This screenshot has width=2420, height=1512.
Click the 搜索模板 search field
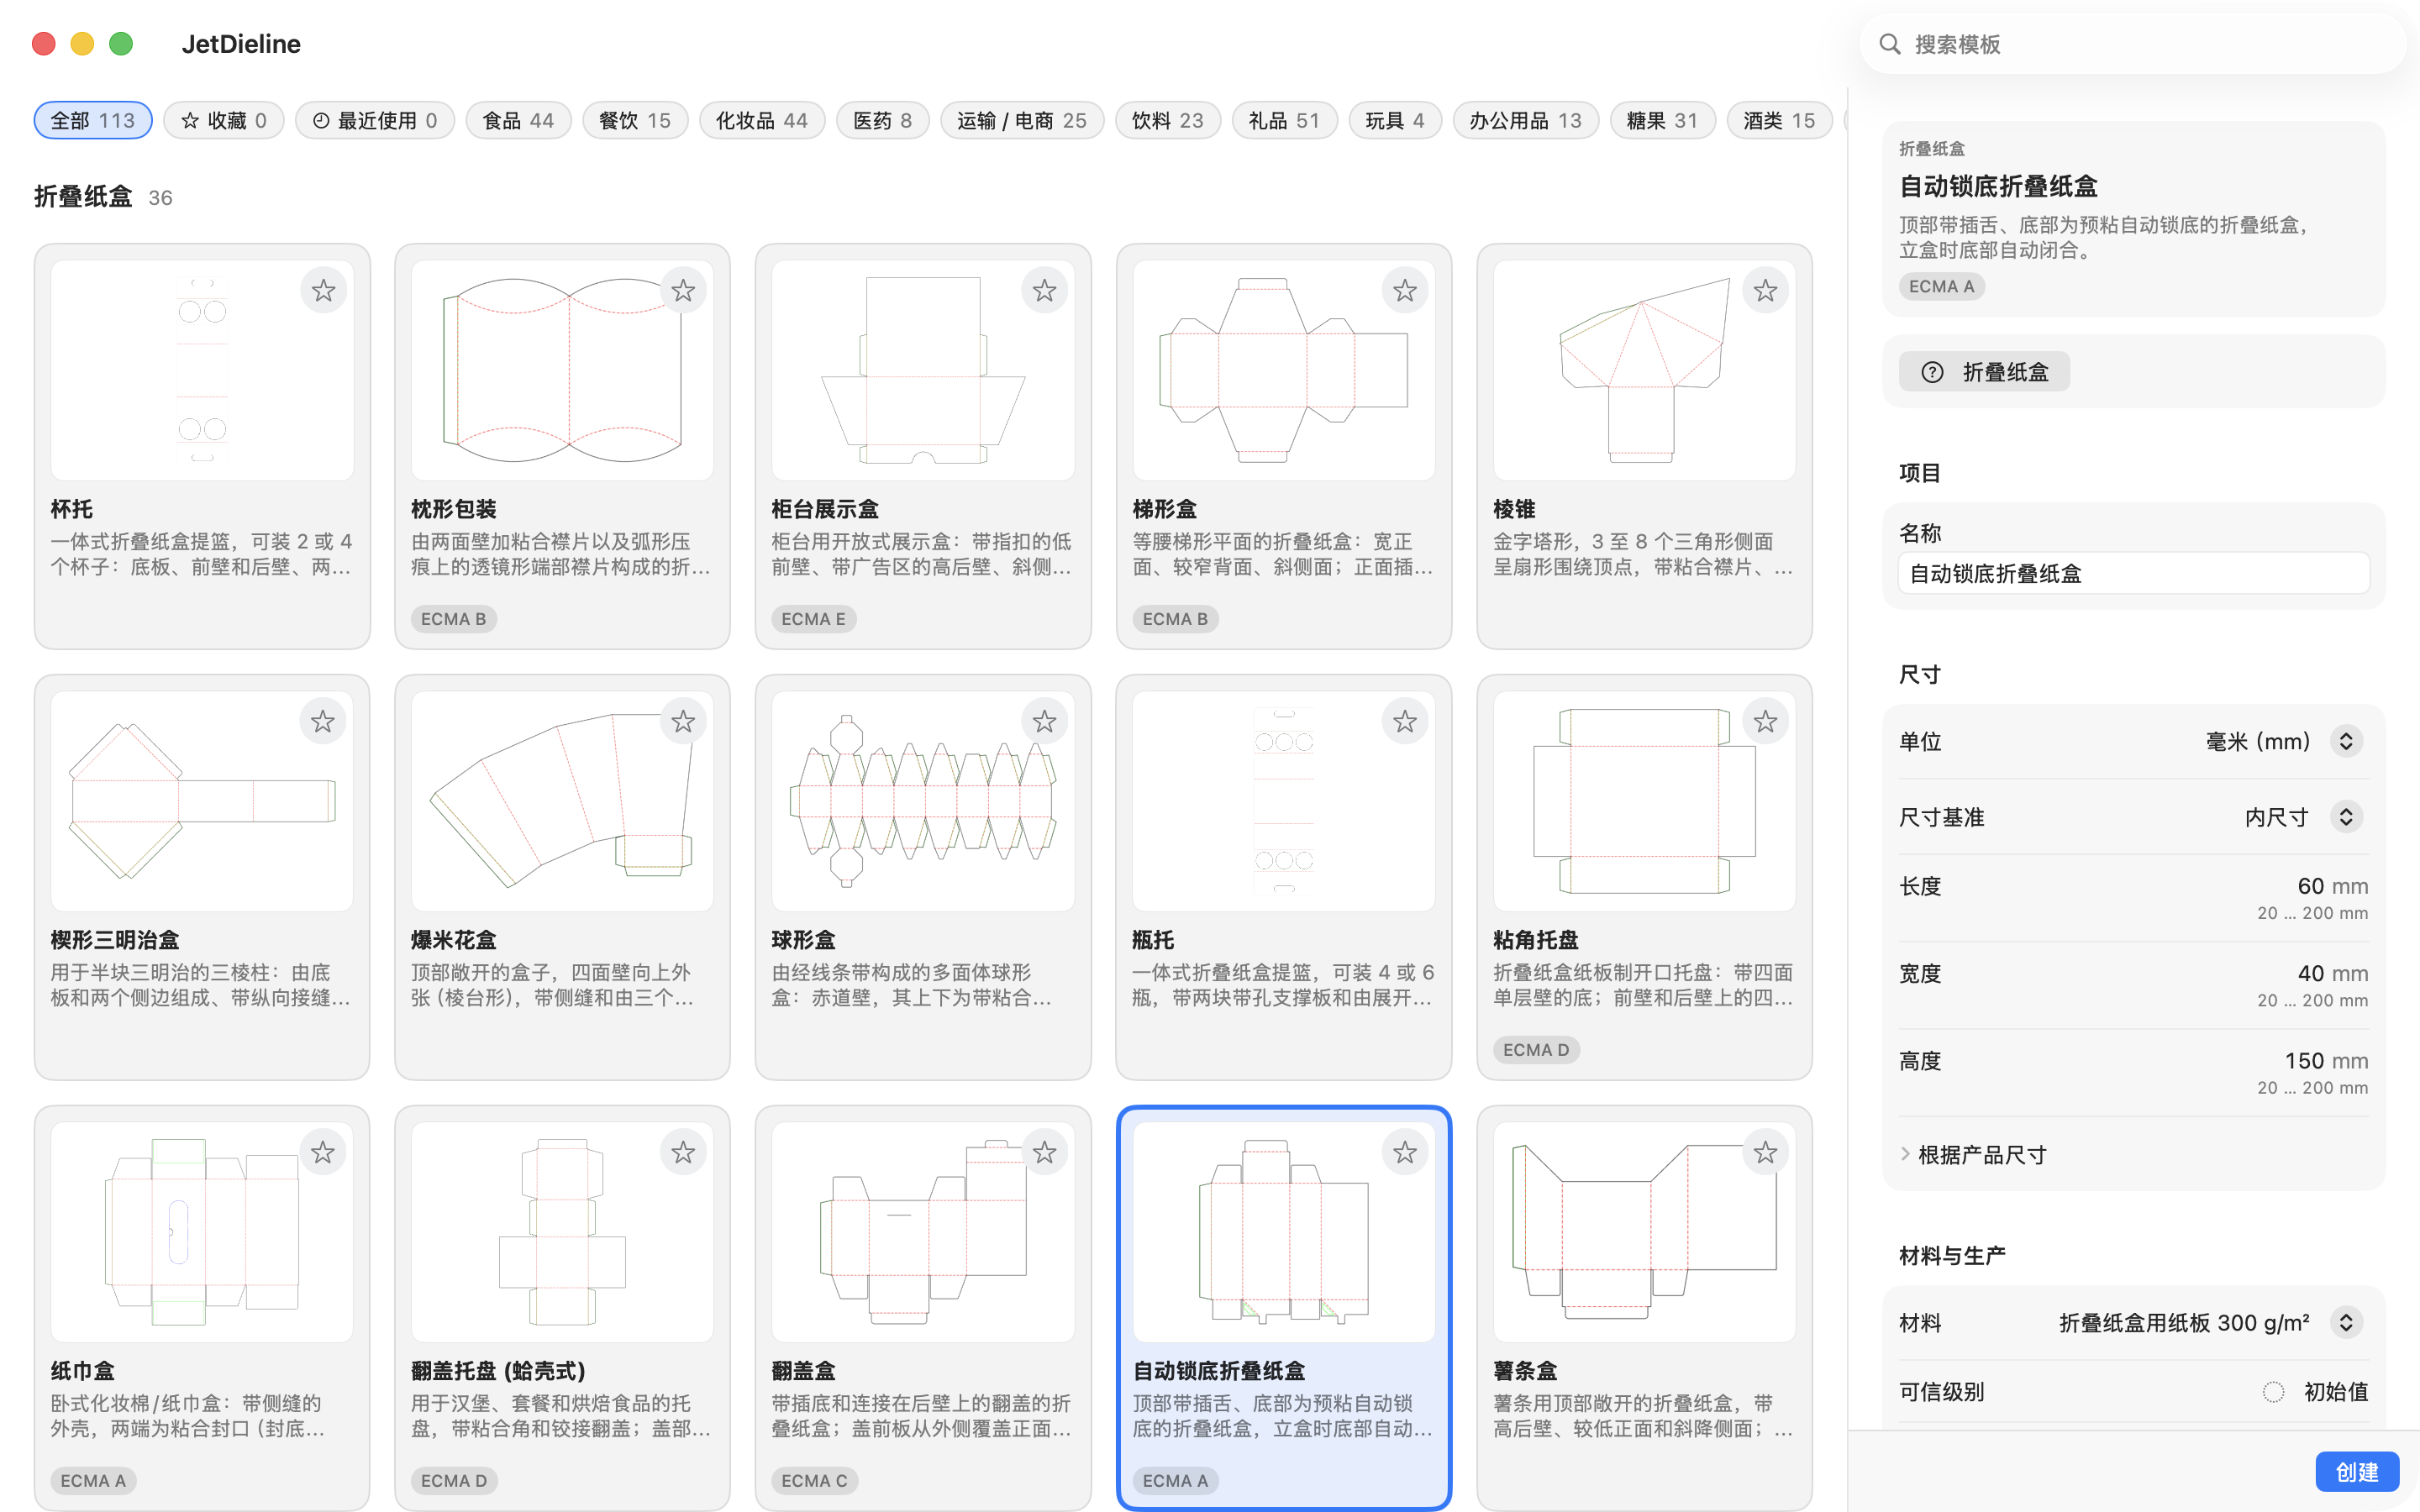(2133, 44)
